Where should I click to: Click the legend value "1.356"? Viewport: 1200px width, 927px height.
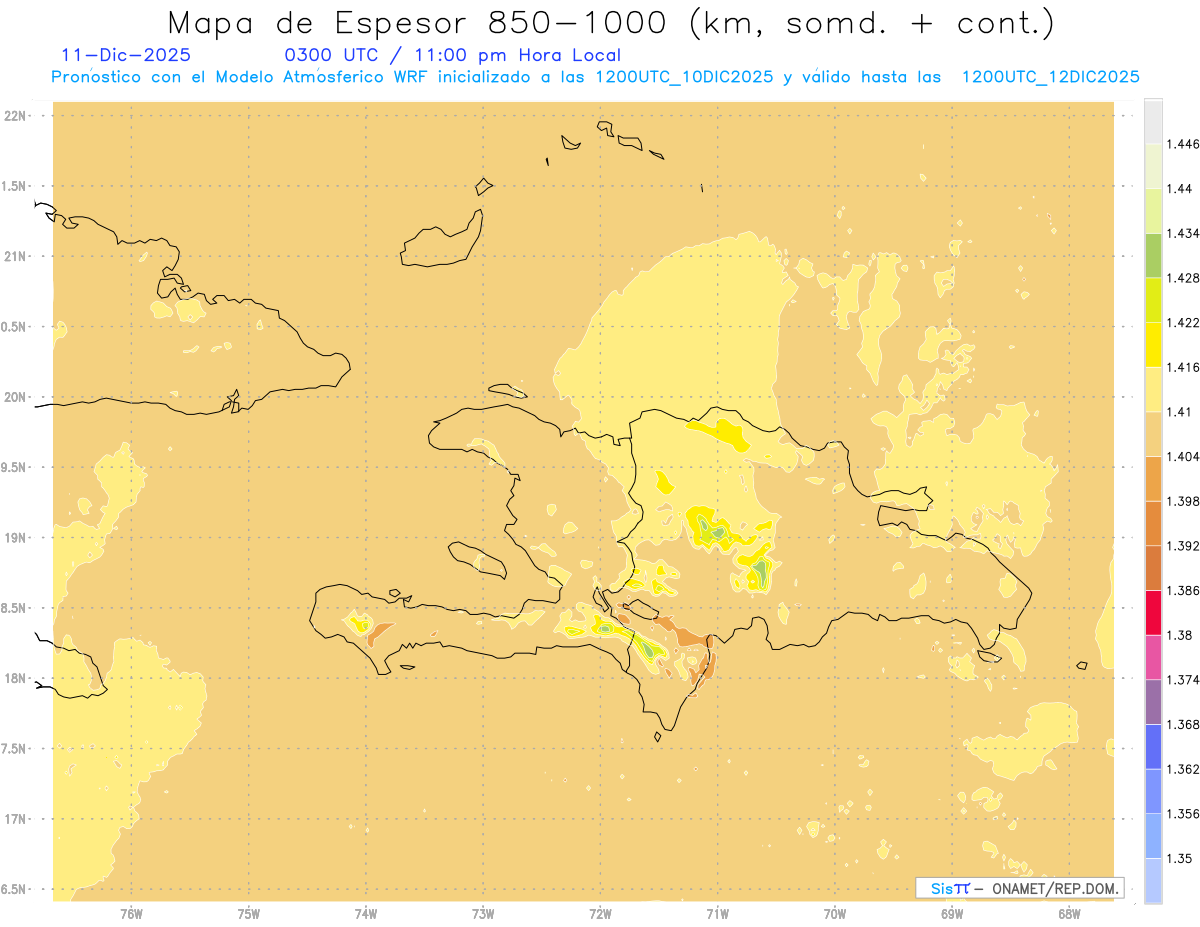[1182, 813]
